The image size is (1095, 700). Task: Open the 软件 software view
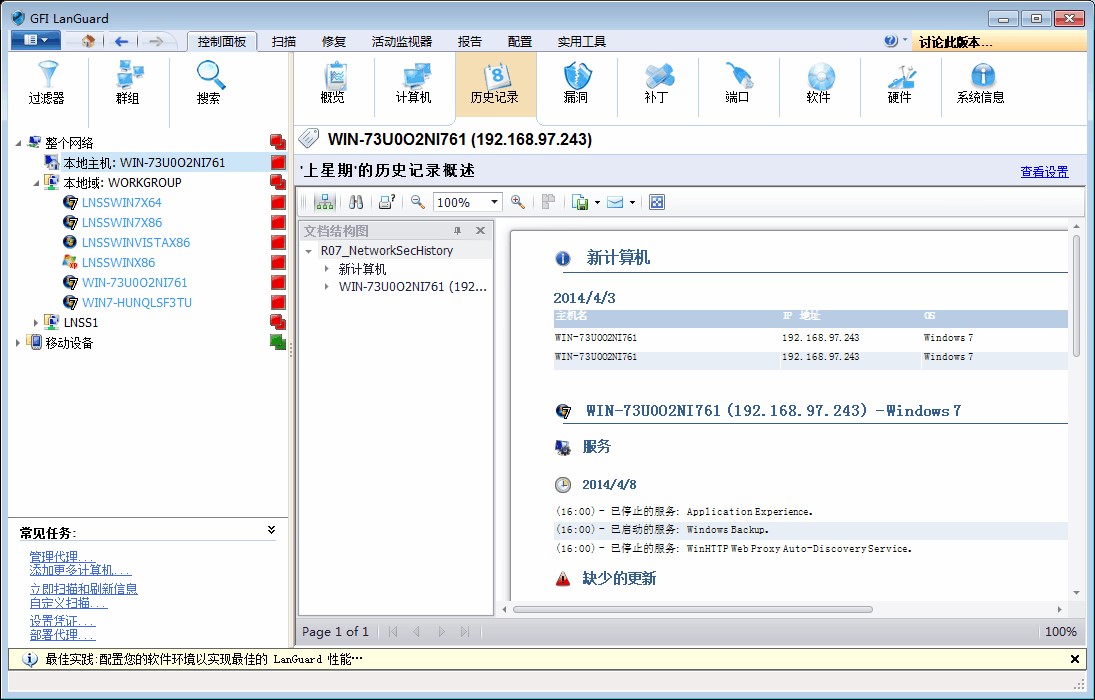click(x=819, y=83)
